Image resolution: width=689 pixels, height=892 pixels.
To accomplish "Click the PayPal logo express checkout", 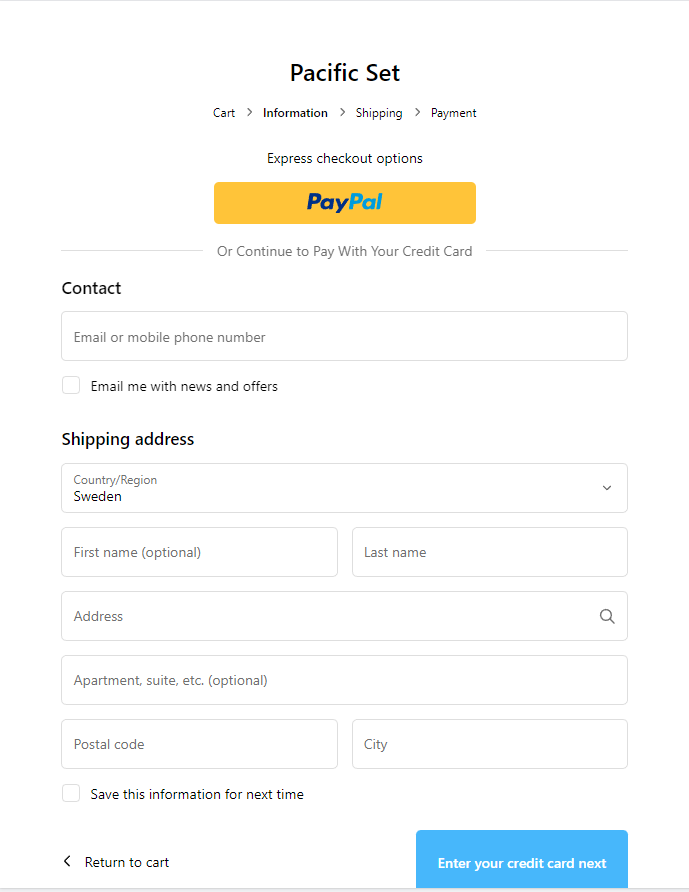I will [x=345, y=203].
